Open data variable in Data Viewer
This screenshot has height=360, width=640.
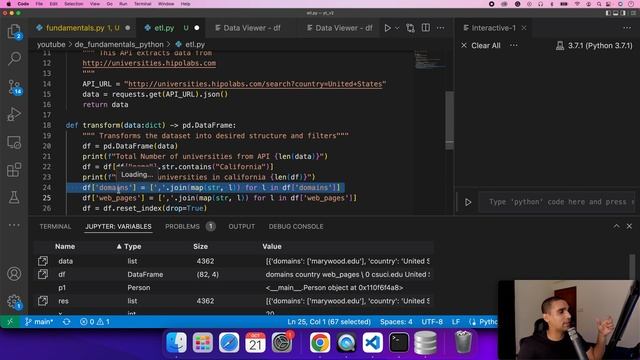point(42,261)
